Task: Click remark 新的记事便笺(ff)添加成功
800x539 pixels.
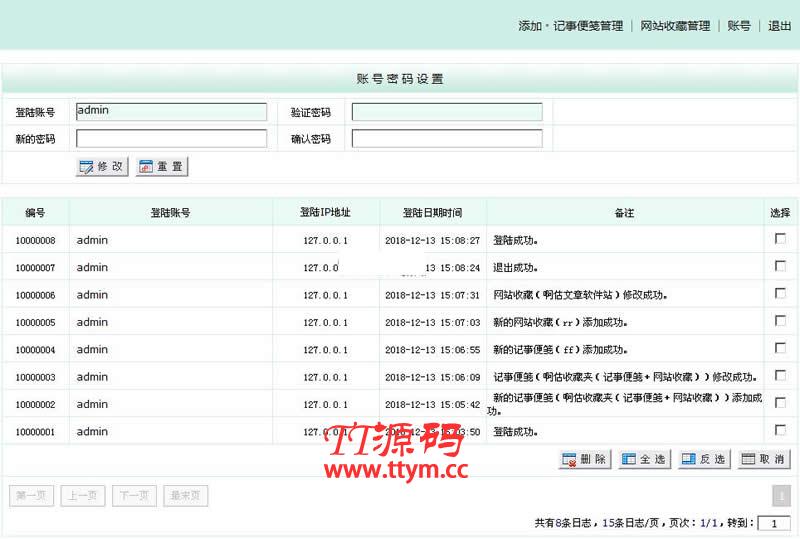Action: (x=560, y=350)
